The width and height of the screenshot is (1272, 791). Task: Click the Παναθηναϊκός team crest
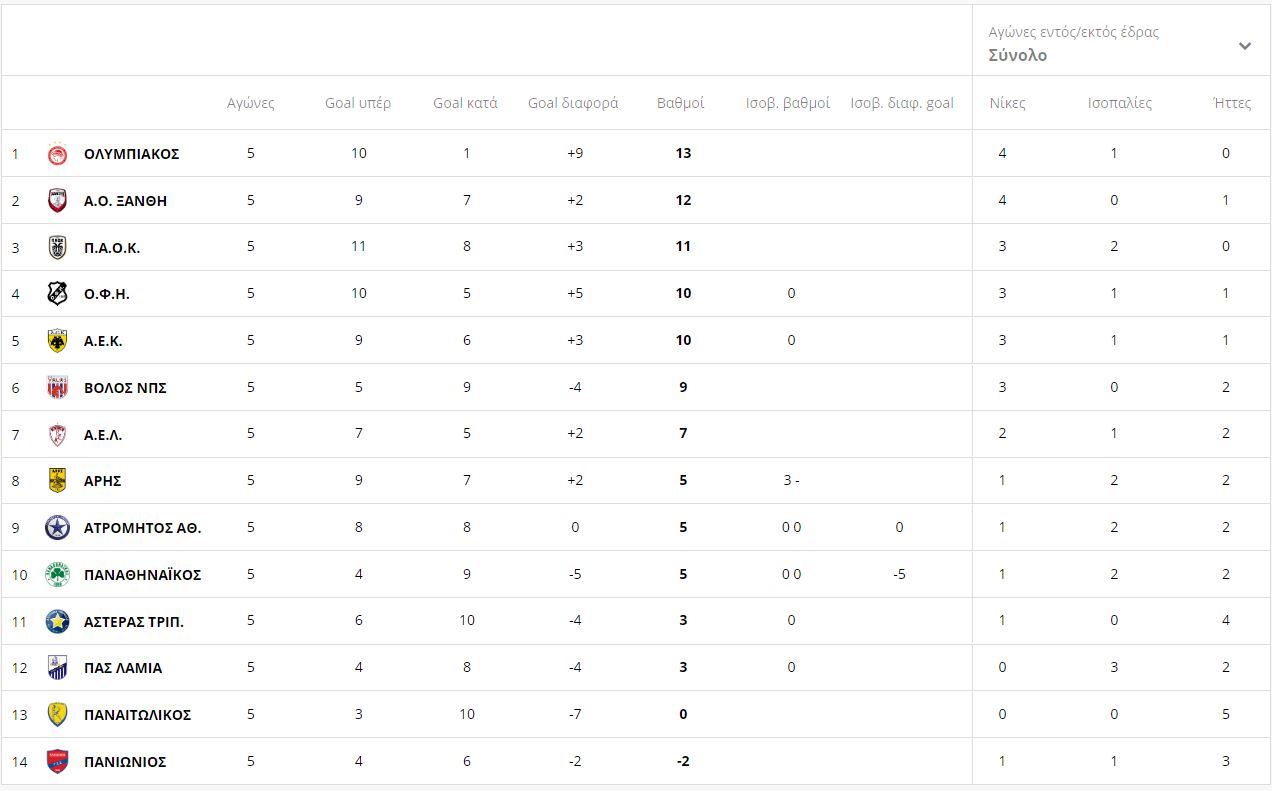click(58, 575)
